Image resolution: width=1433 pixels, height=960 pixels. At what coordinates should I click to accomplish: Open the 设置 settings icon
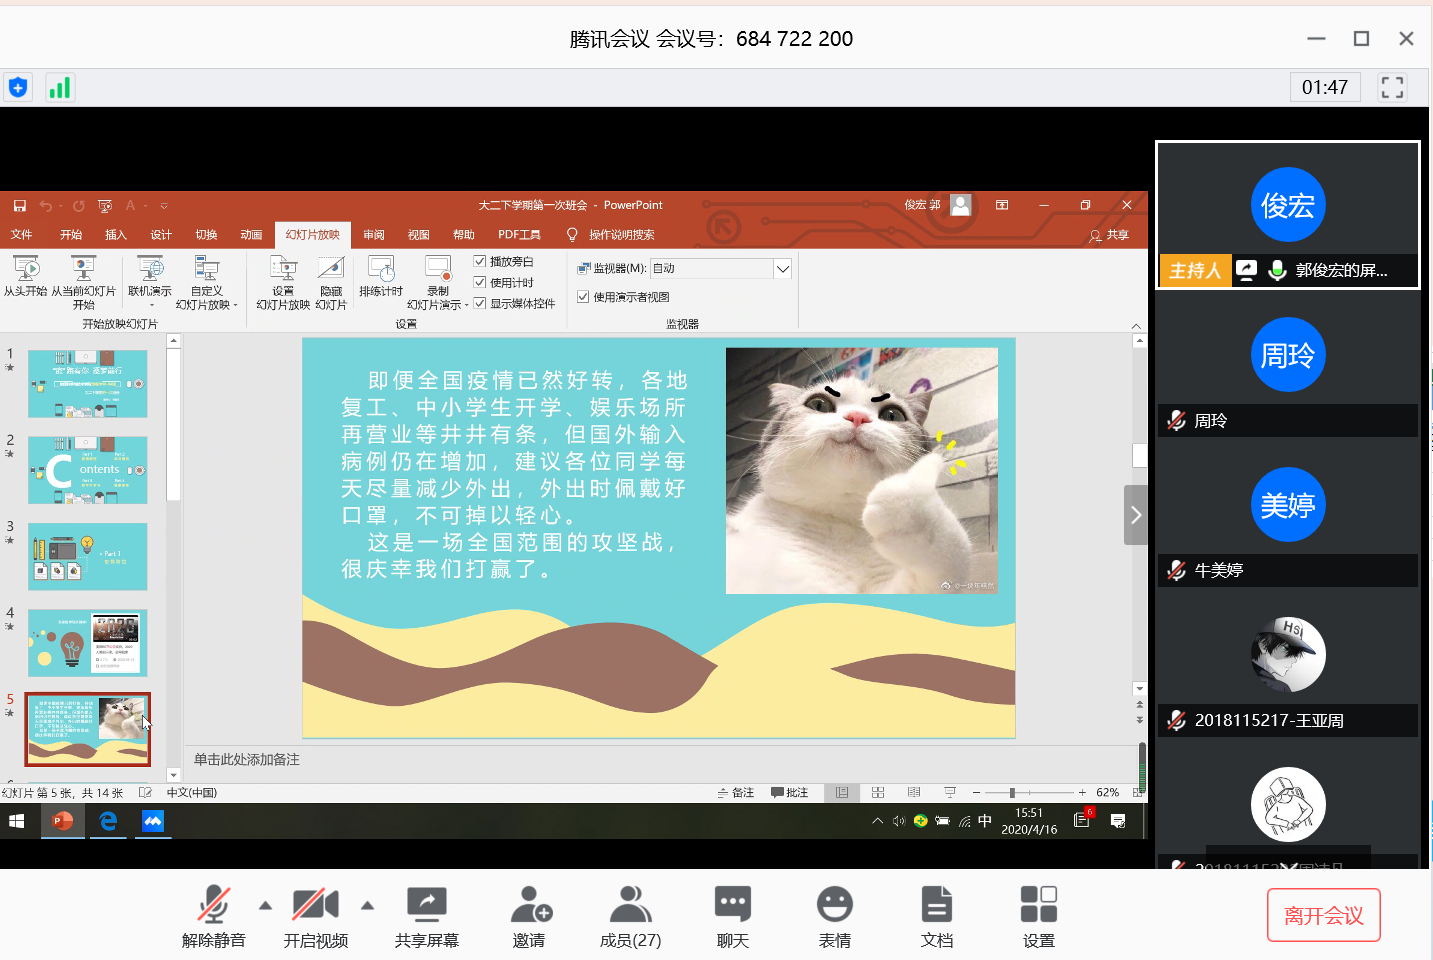coord(1038,905)
